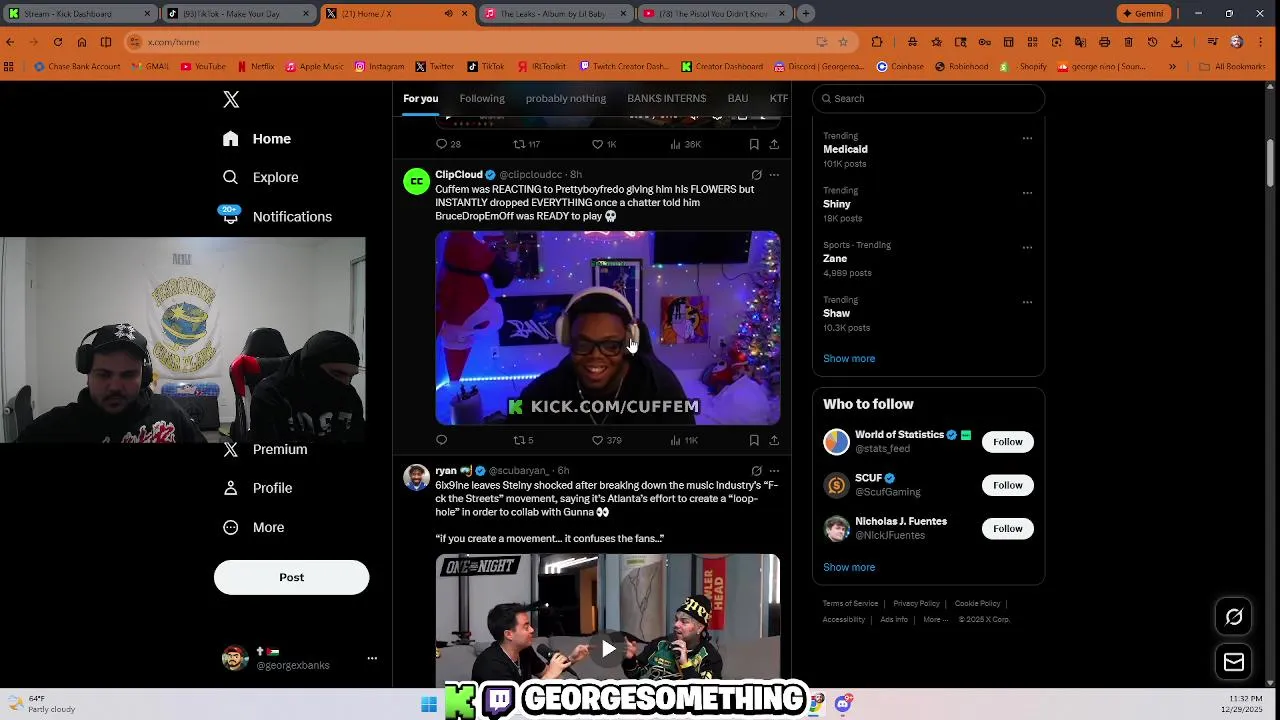
Task: Go to Home in X sidebar
Action: 258,139
